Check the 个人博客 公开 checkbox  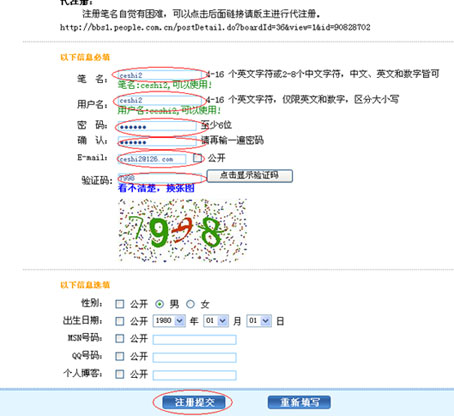(119, 374)
